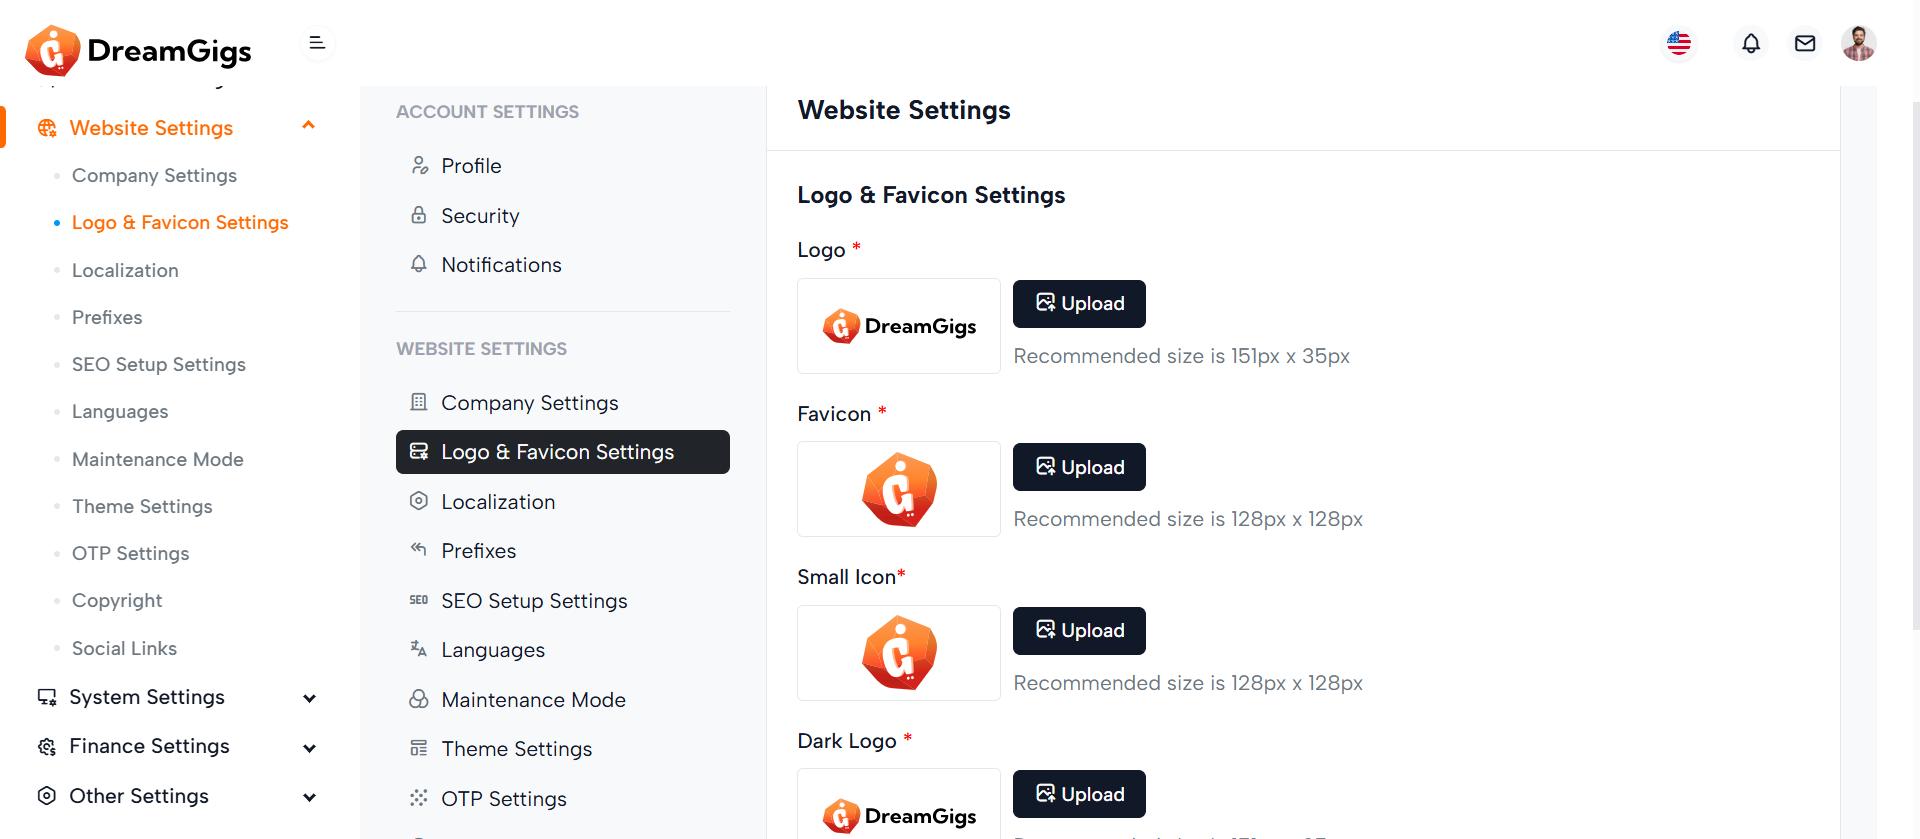1920x839 pixels.
Task: Toggle sidebar with the hamburger icon
Action: (317, 43)
